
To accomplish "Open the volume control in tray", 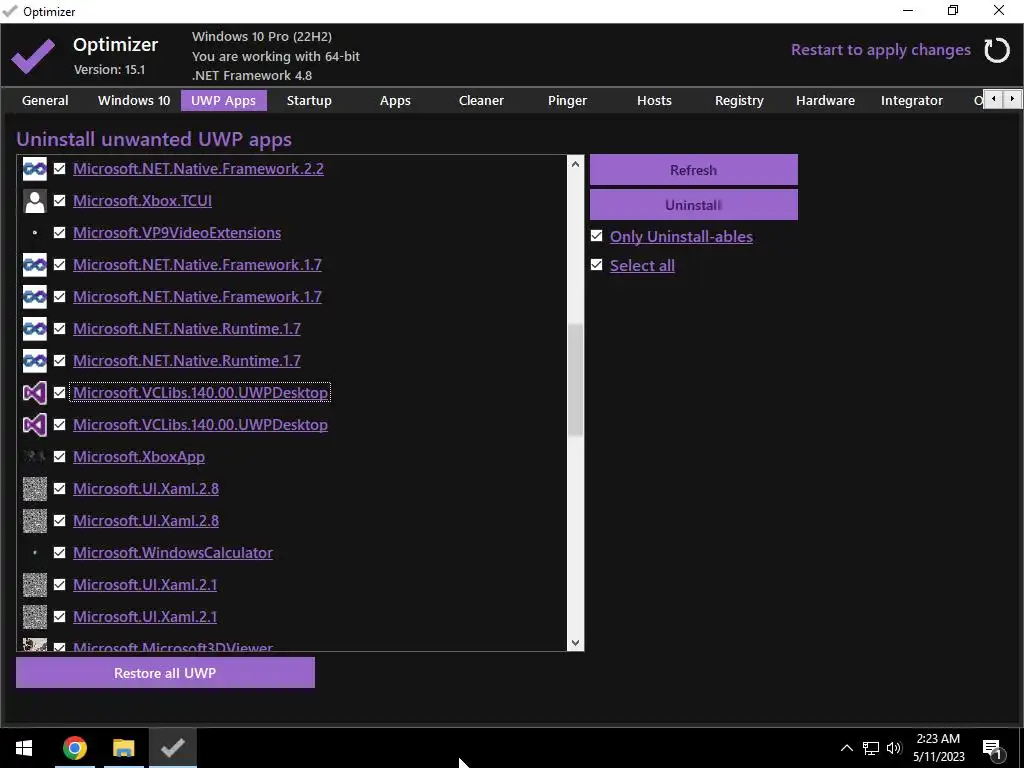I will [893, 748].
